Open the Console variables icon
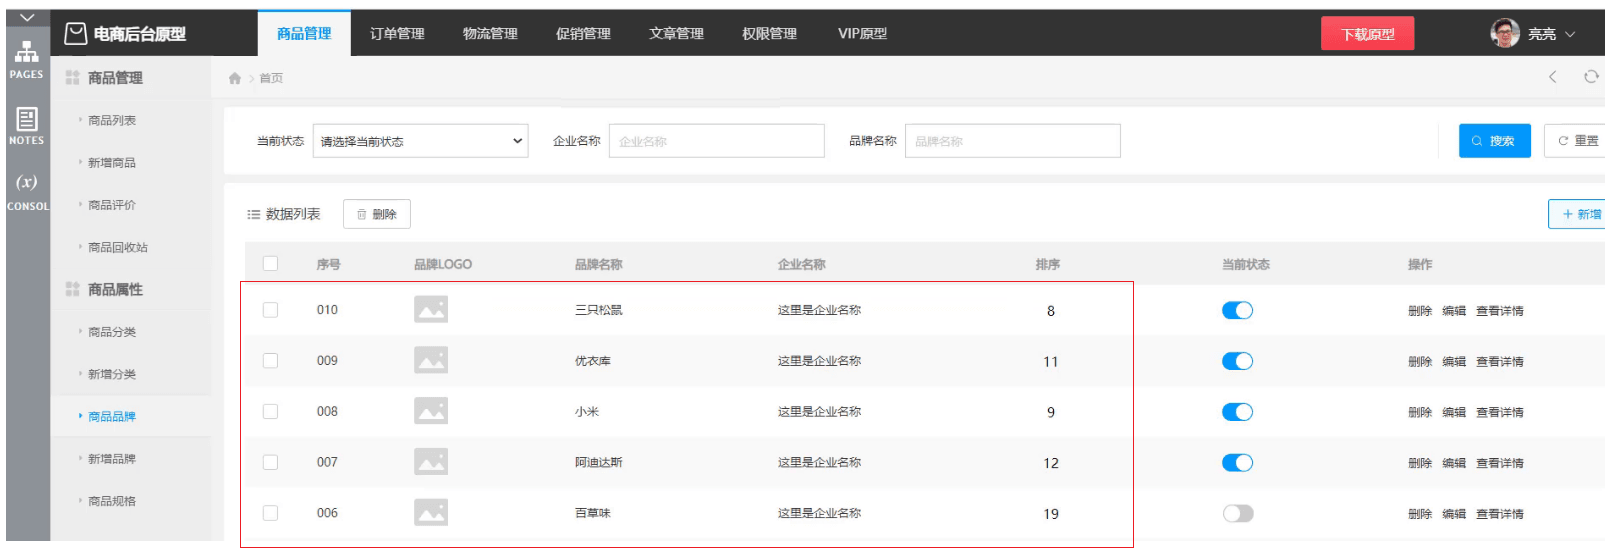Image resolution: width=1605 pixels, height=552 pixels. pos(26,183)
